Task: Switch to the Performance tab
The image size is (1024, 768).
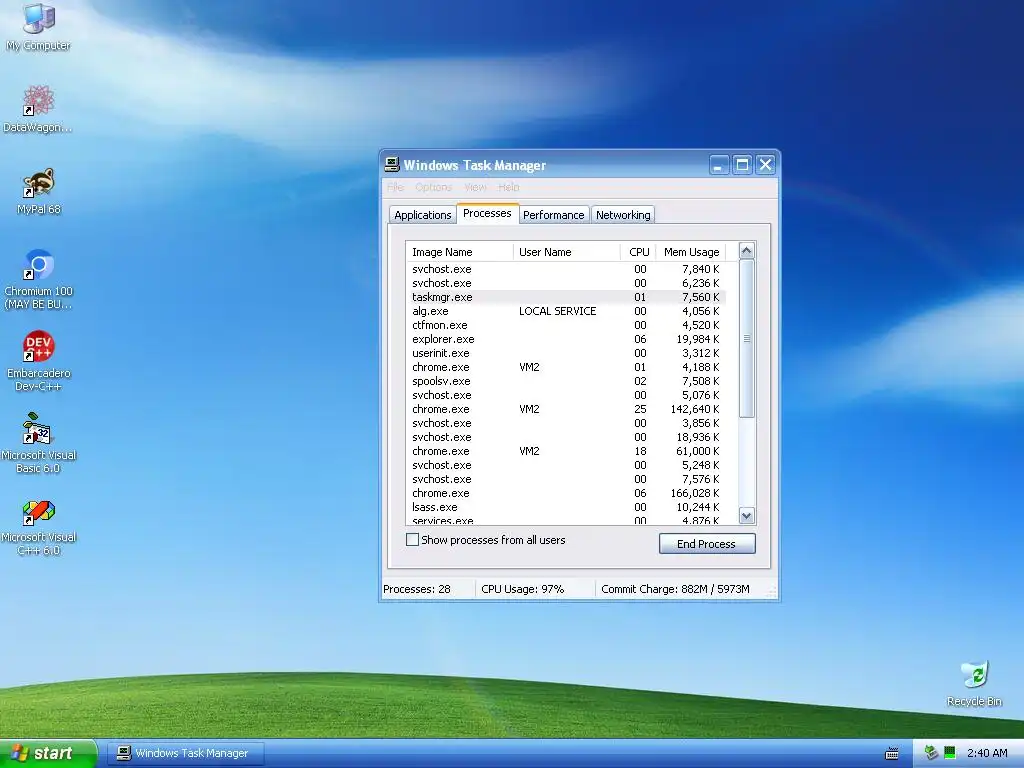Action: pyautogui.click(x=554, y=215)
